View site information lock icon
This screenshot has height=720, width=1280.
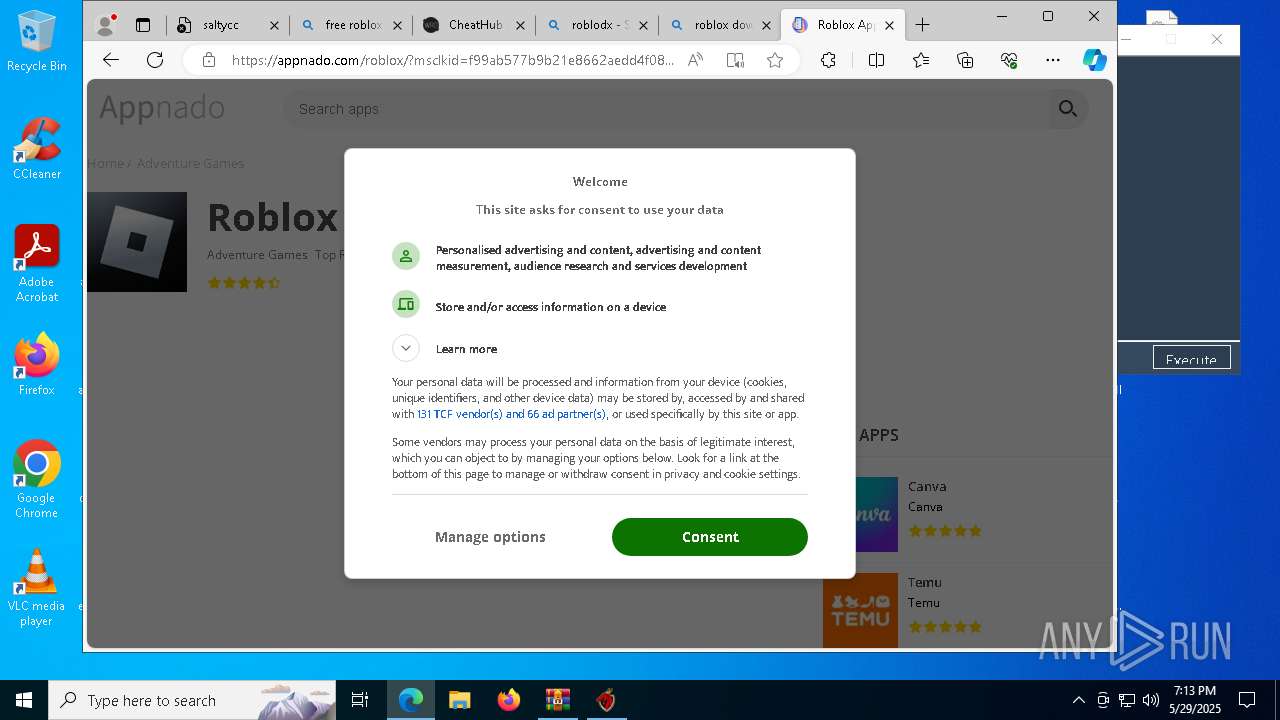coord(208,60)
